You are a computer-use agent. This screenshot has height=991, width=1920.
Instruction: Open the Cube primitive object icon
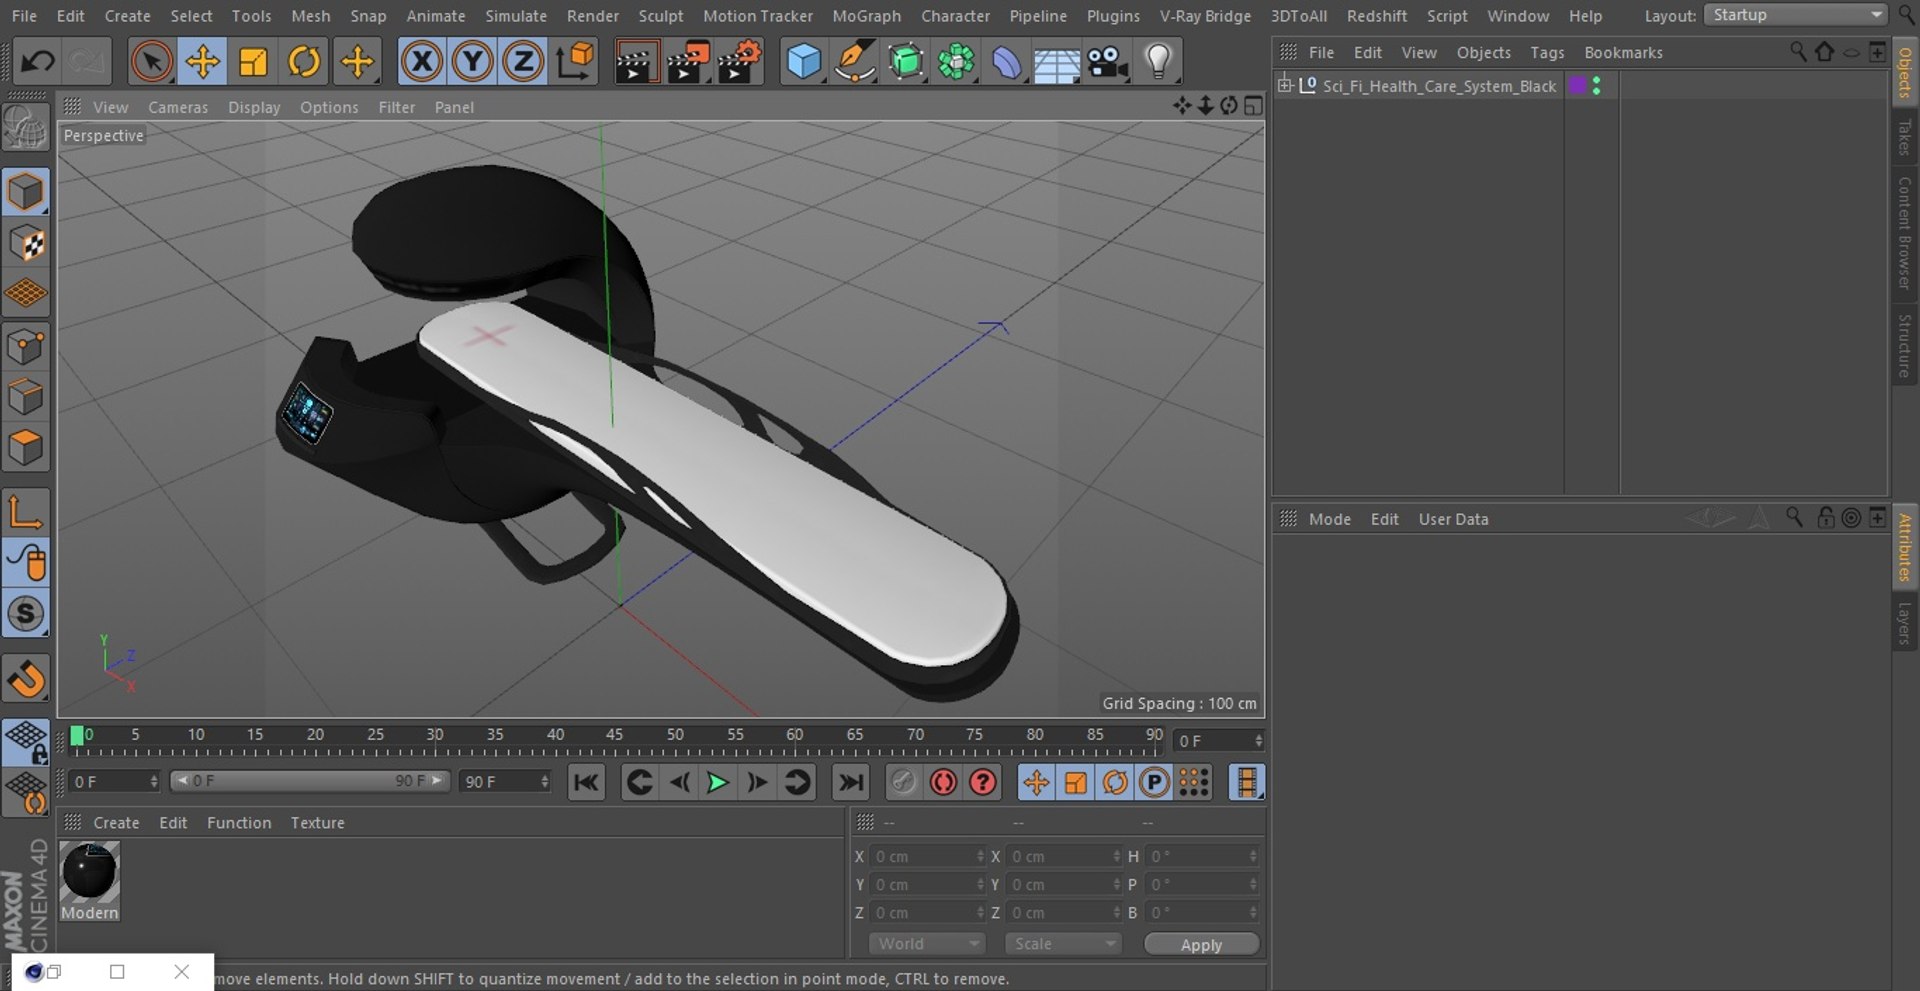click(x=804, y=62)
